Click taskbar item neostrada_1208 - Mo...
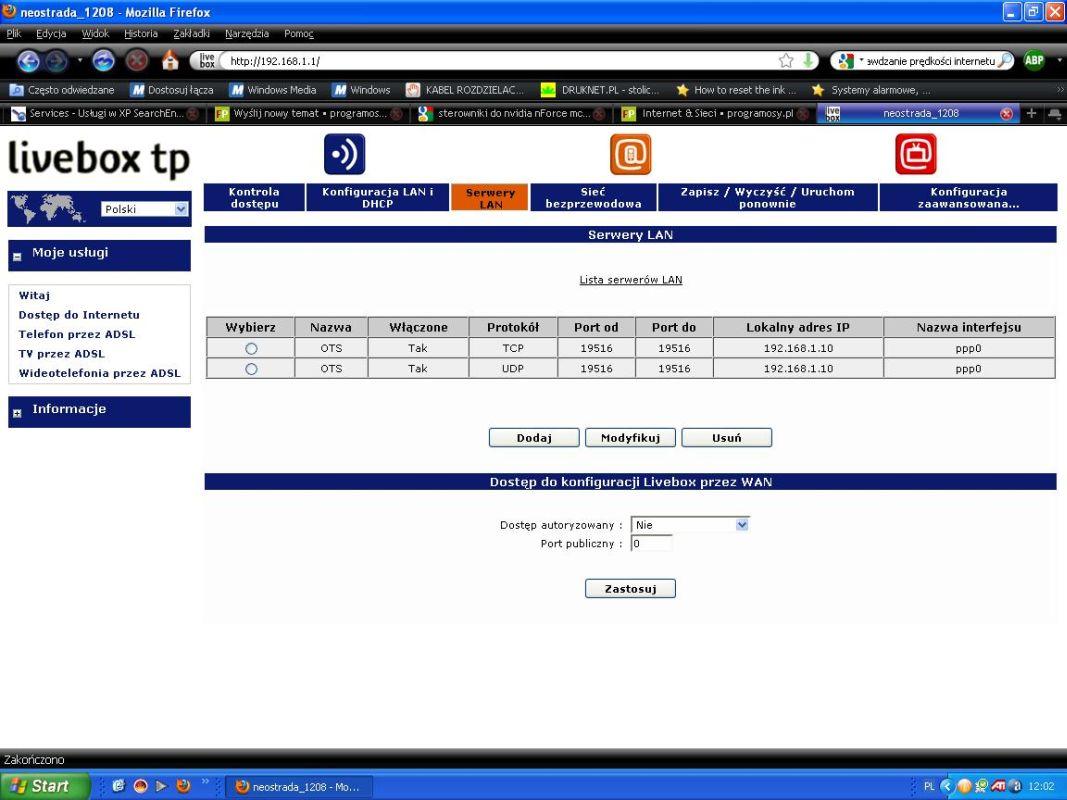The height and width of the screenshot is (800, 1067). pyautogui.click(x=298, y=786)
